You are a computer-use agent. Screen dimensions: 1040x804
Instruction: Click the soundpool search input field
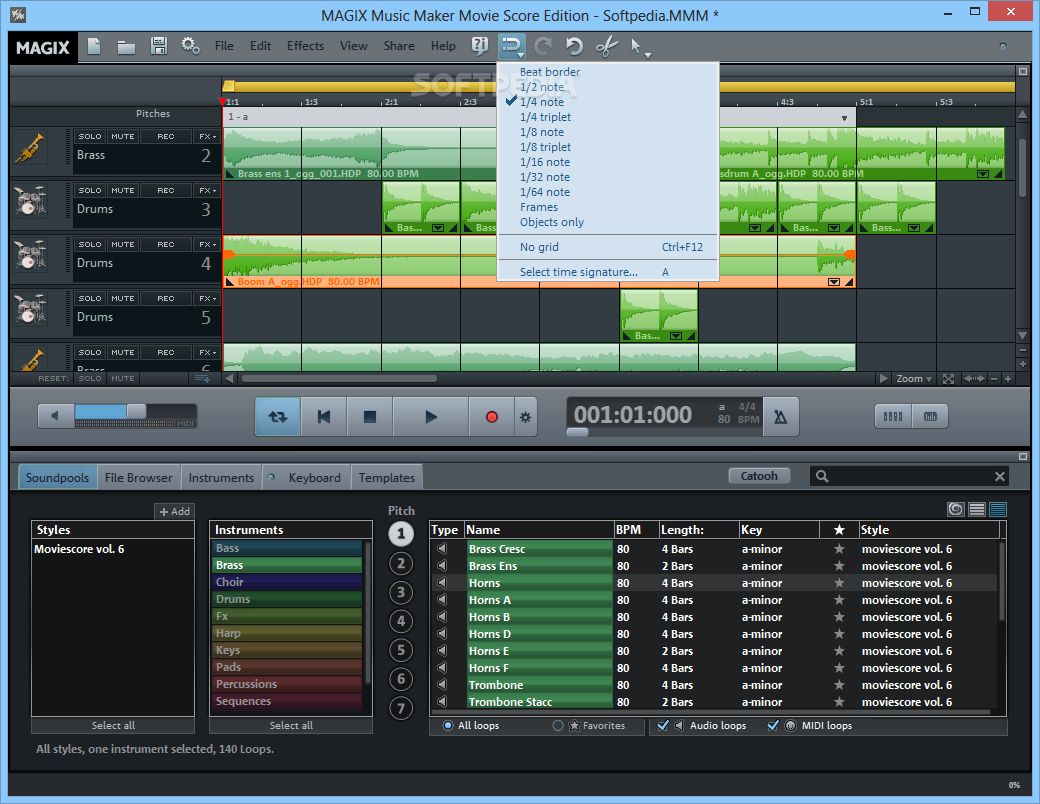pyautogui.click(x=909, y=476)
